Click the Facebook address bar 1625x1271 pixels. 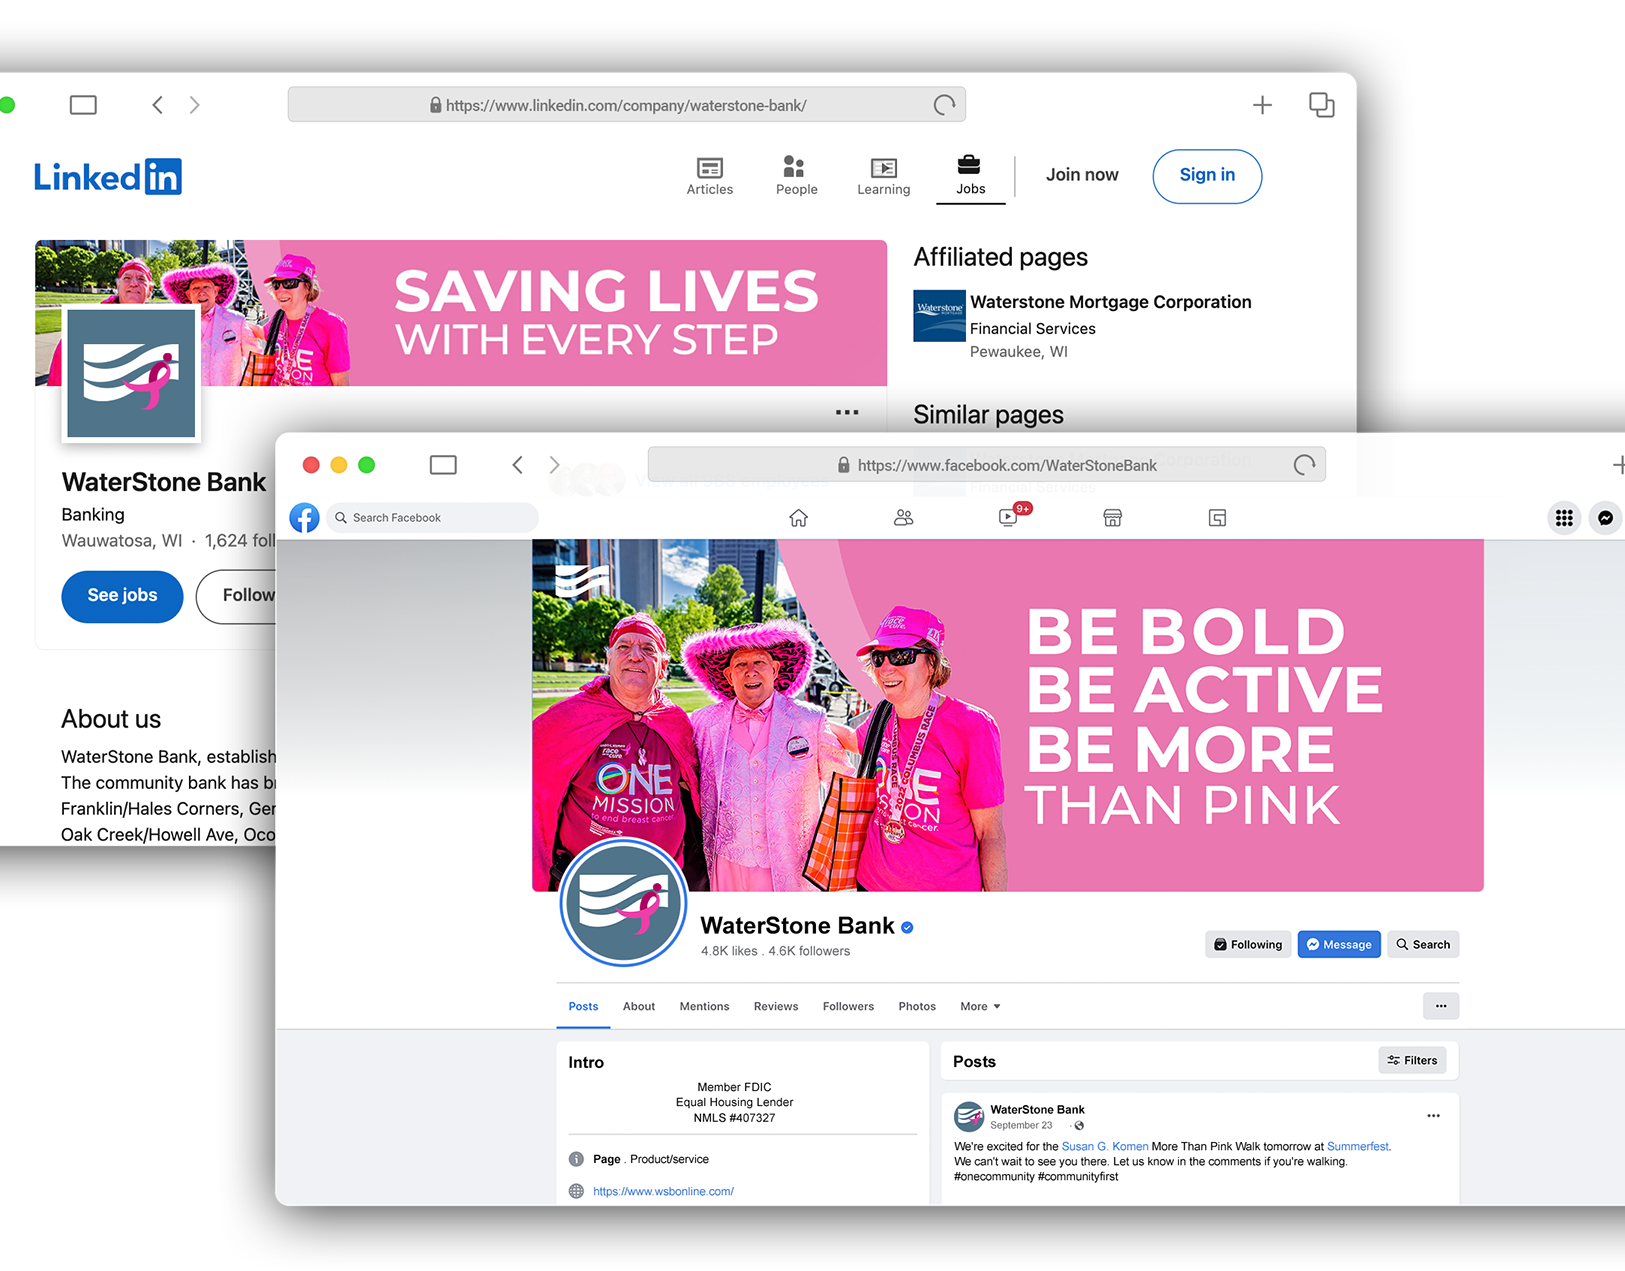(x=987, y=465)
